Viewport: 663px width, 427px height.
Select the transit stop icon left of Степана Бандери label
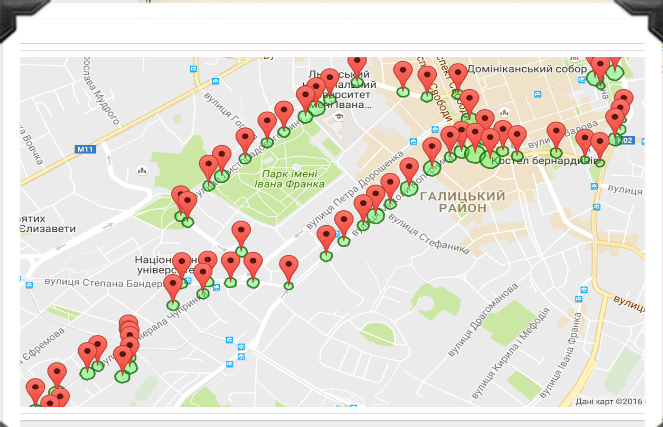[31, 282]
